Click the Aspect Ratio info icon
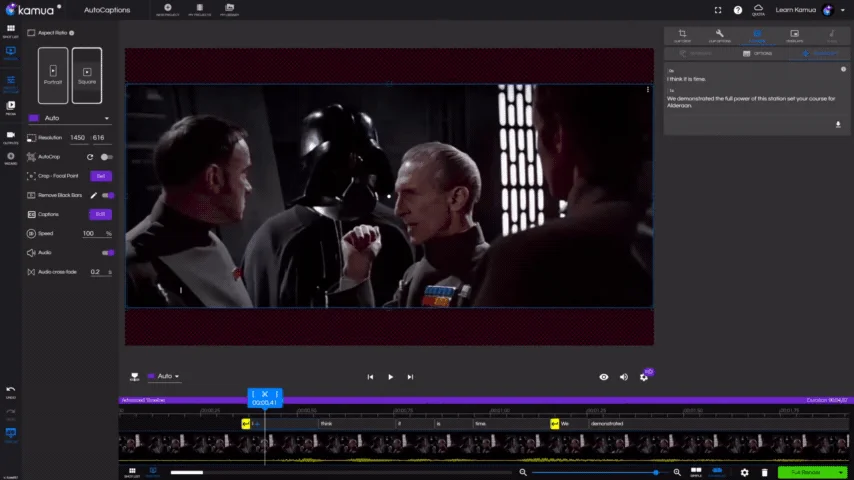The image size is (854, 480). 71,33
